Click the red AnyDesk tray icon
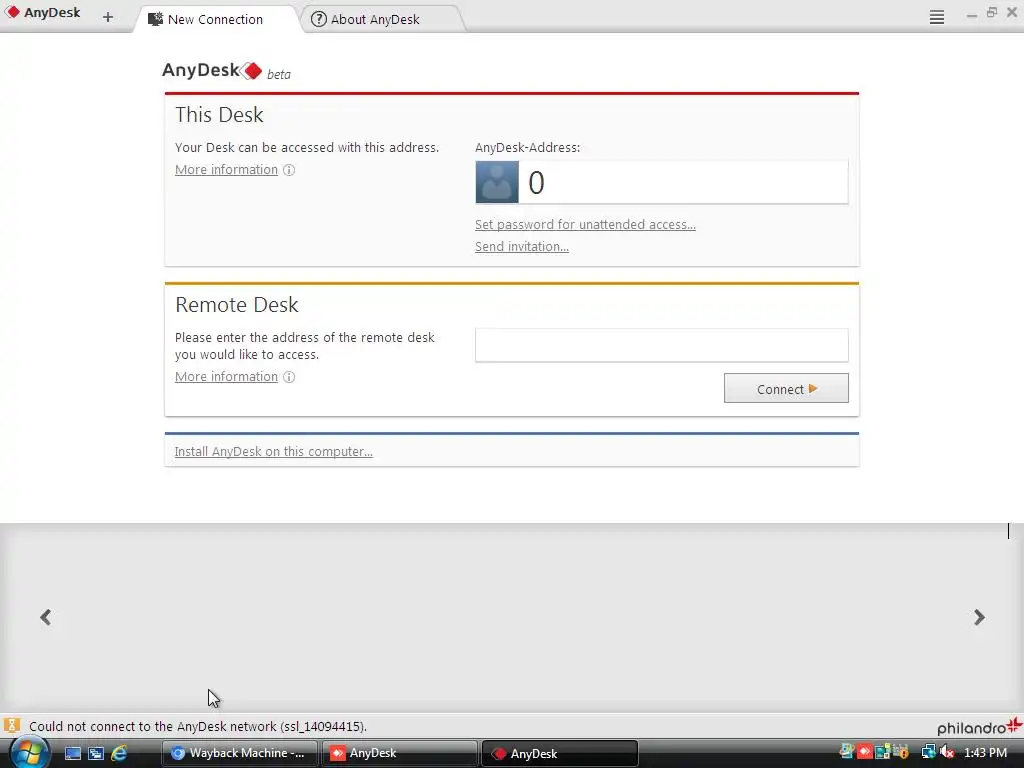1024x768 pixels. click(x=865, y=752)
